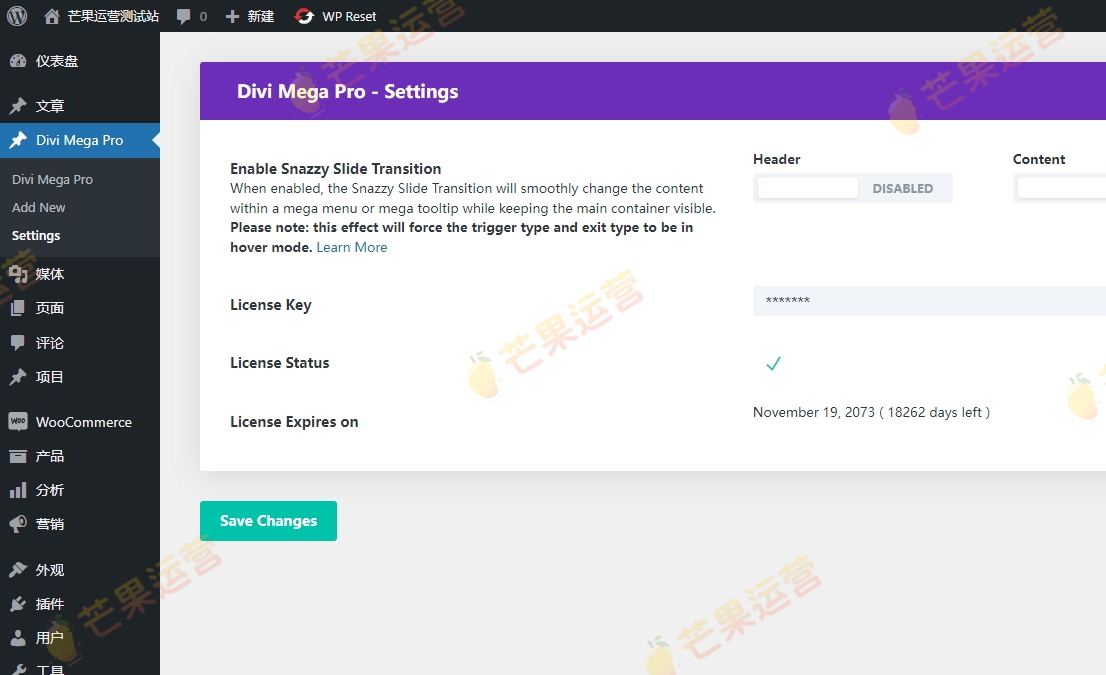The height and width of the screenshot is (675, 1106).
Task: Click the 插件 plugins icon
Action: (x=17, y=604)
